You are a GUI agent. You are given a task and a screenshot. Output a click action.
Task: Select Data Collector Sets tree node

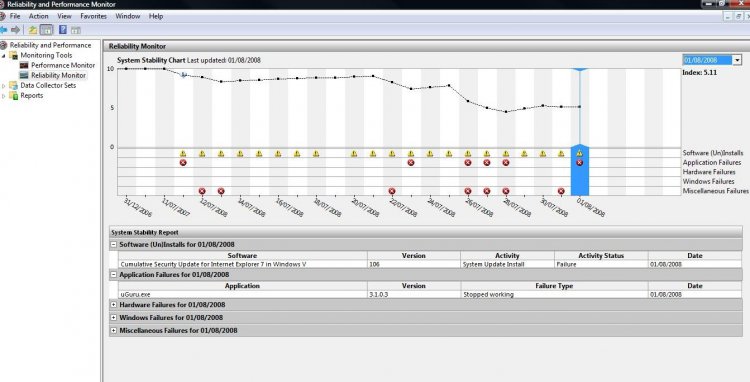click(x=48, y=85)
